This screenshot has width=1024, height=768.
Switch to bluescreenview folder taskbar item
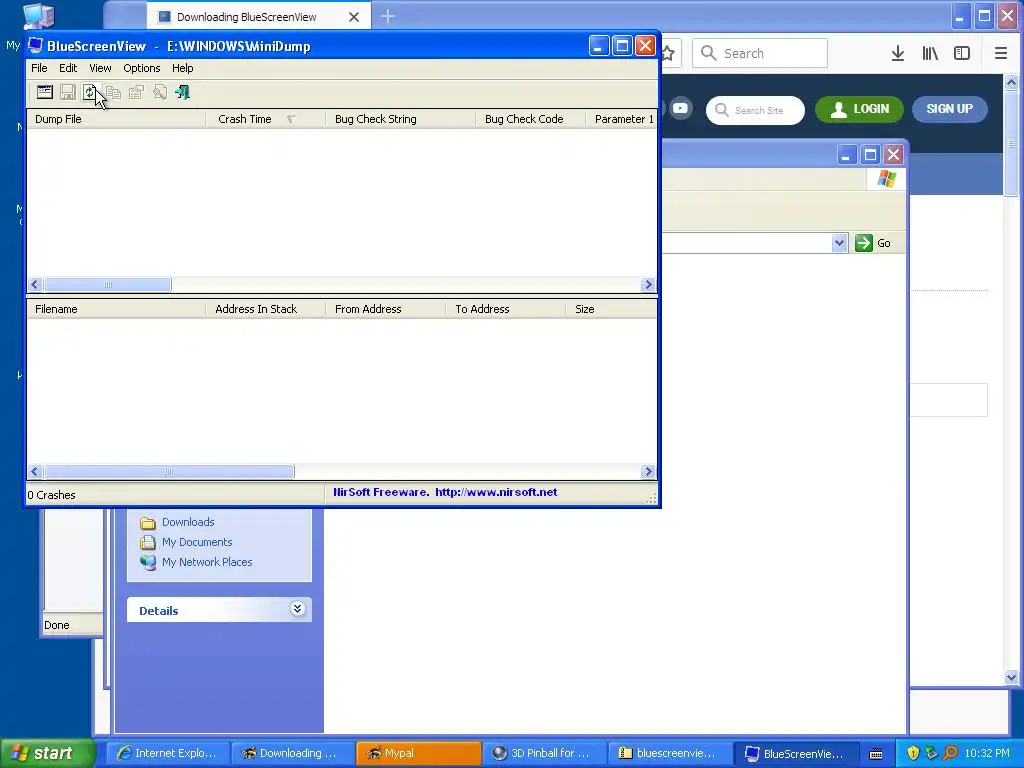point(669,753)
